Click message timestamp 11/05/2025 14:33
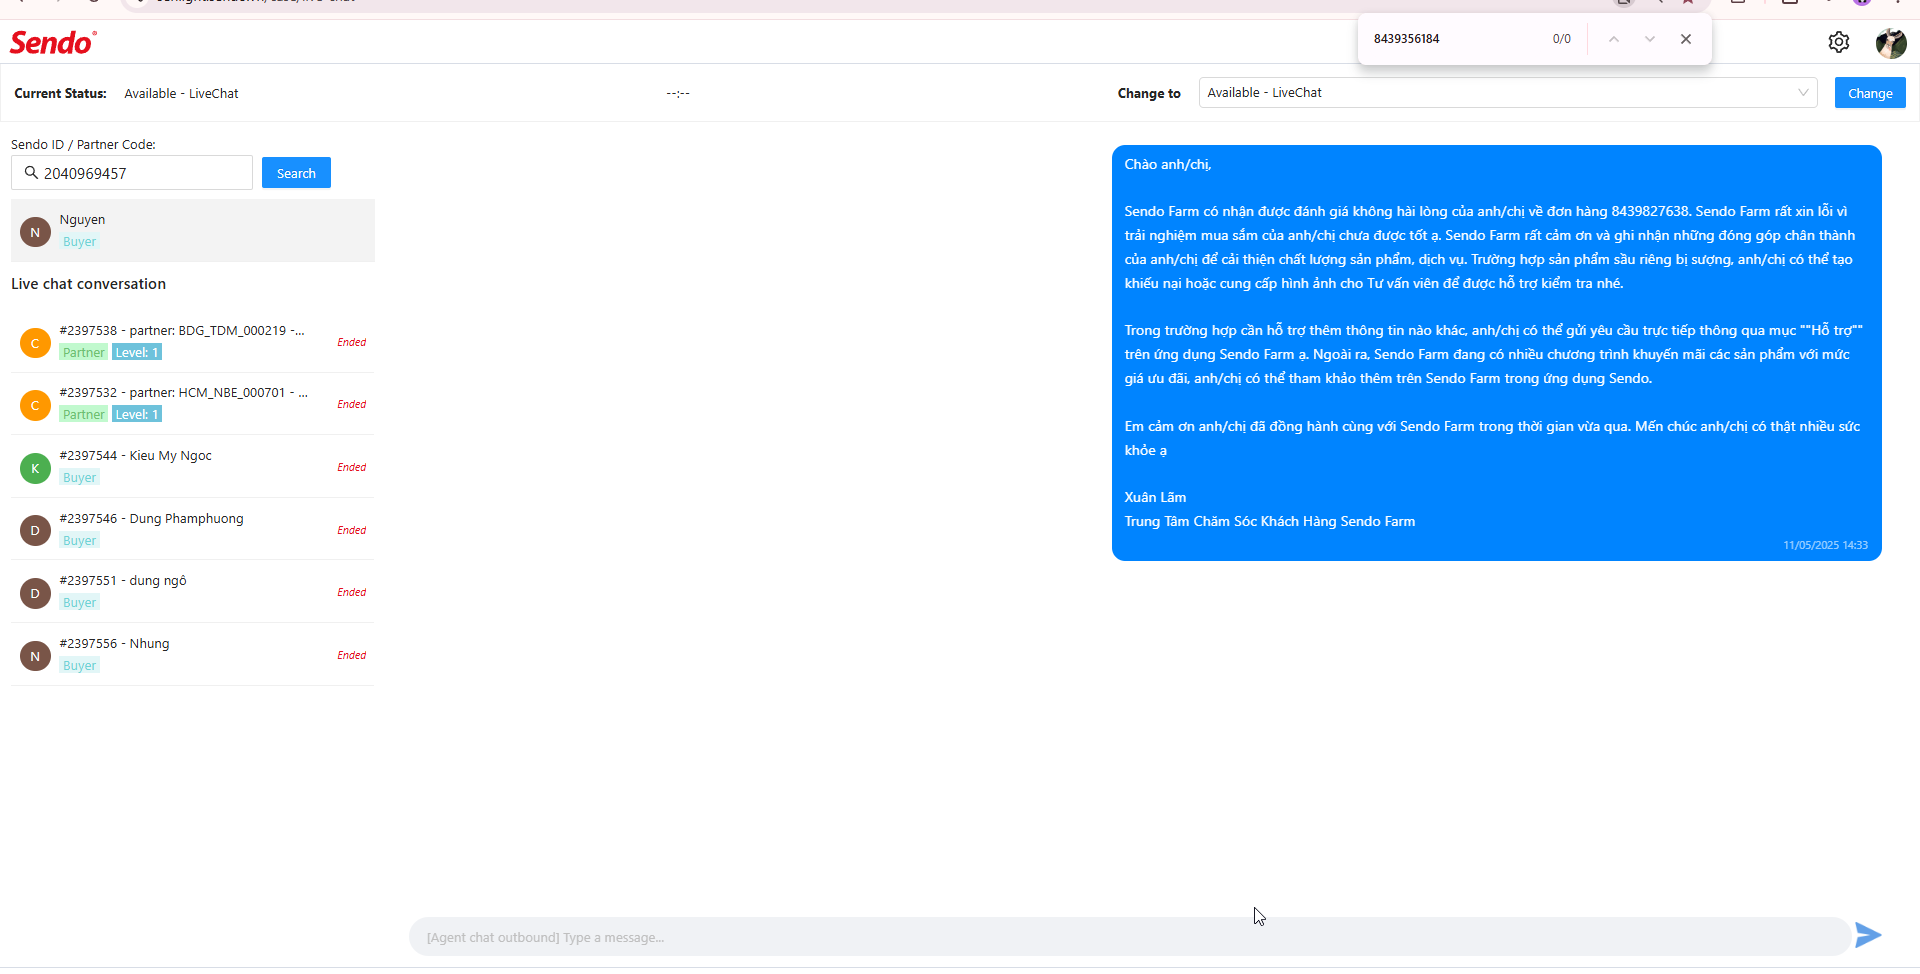Image resolution: width=1920 pixels, height=974 pixels. (x=1825, y=545)
